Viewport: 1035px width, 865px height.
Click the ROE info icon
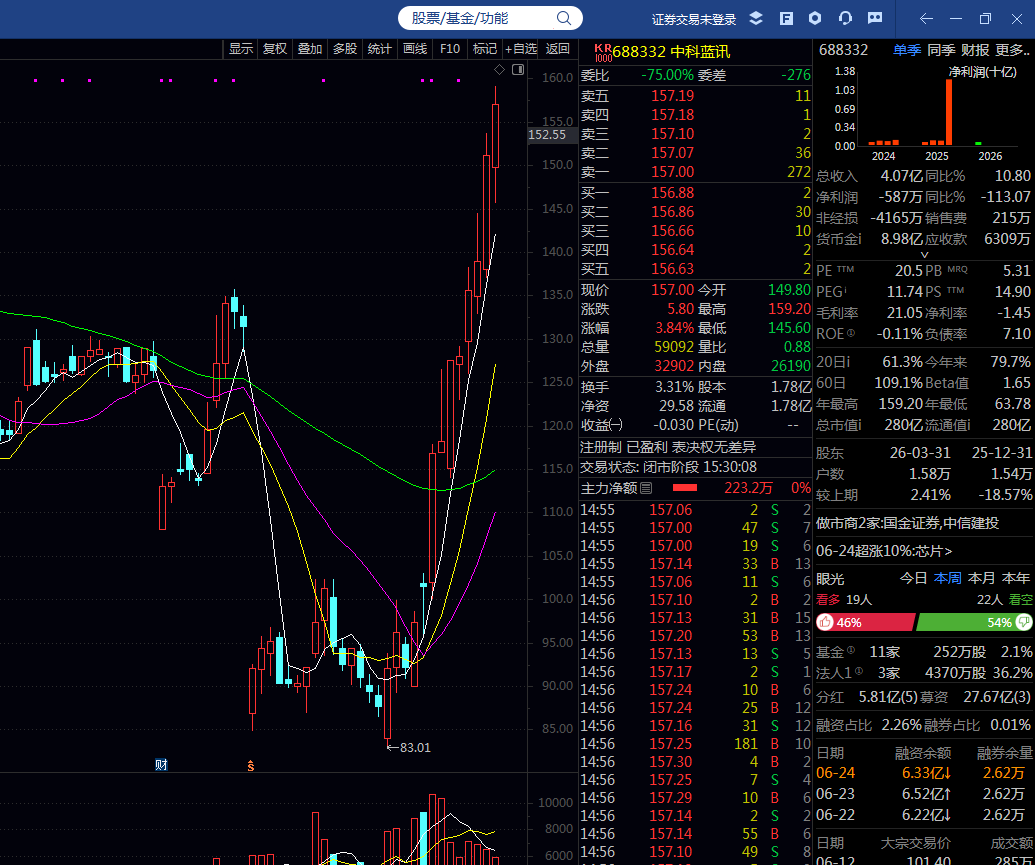point(850,333)
